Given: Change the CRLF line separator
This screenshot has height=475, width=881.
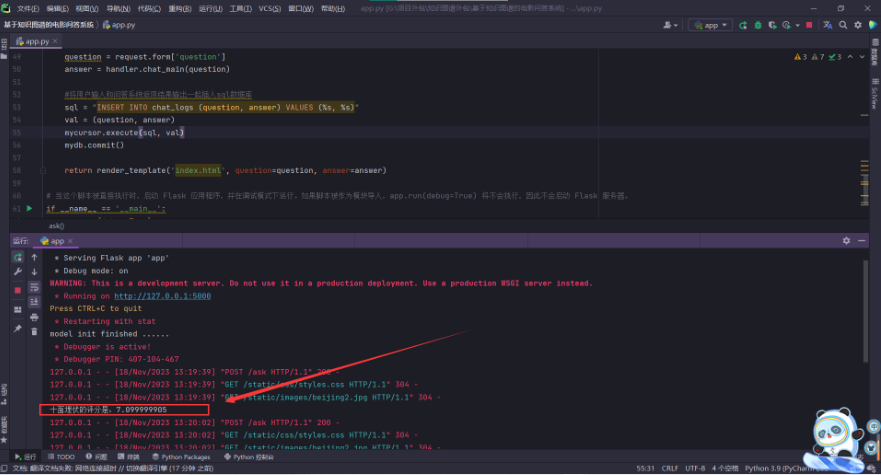Looking at the screenshot, I should tap(670, 468).
